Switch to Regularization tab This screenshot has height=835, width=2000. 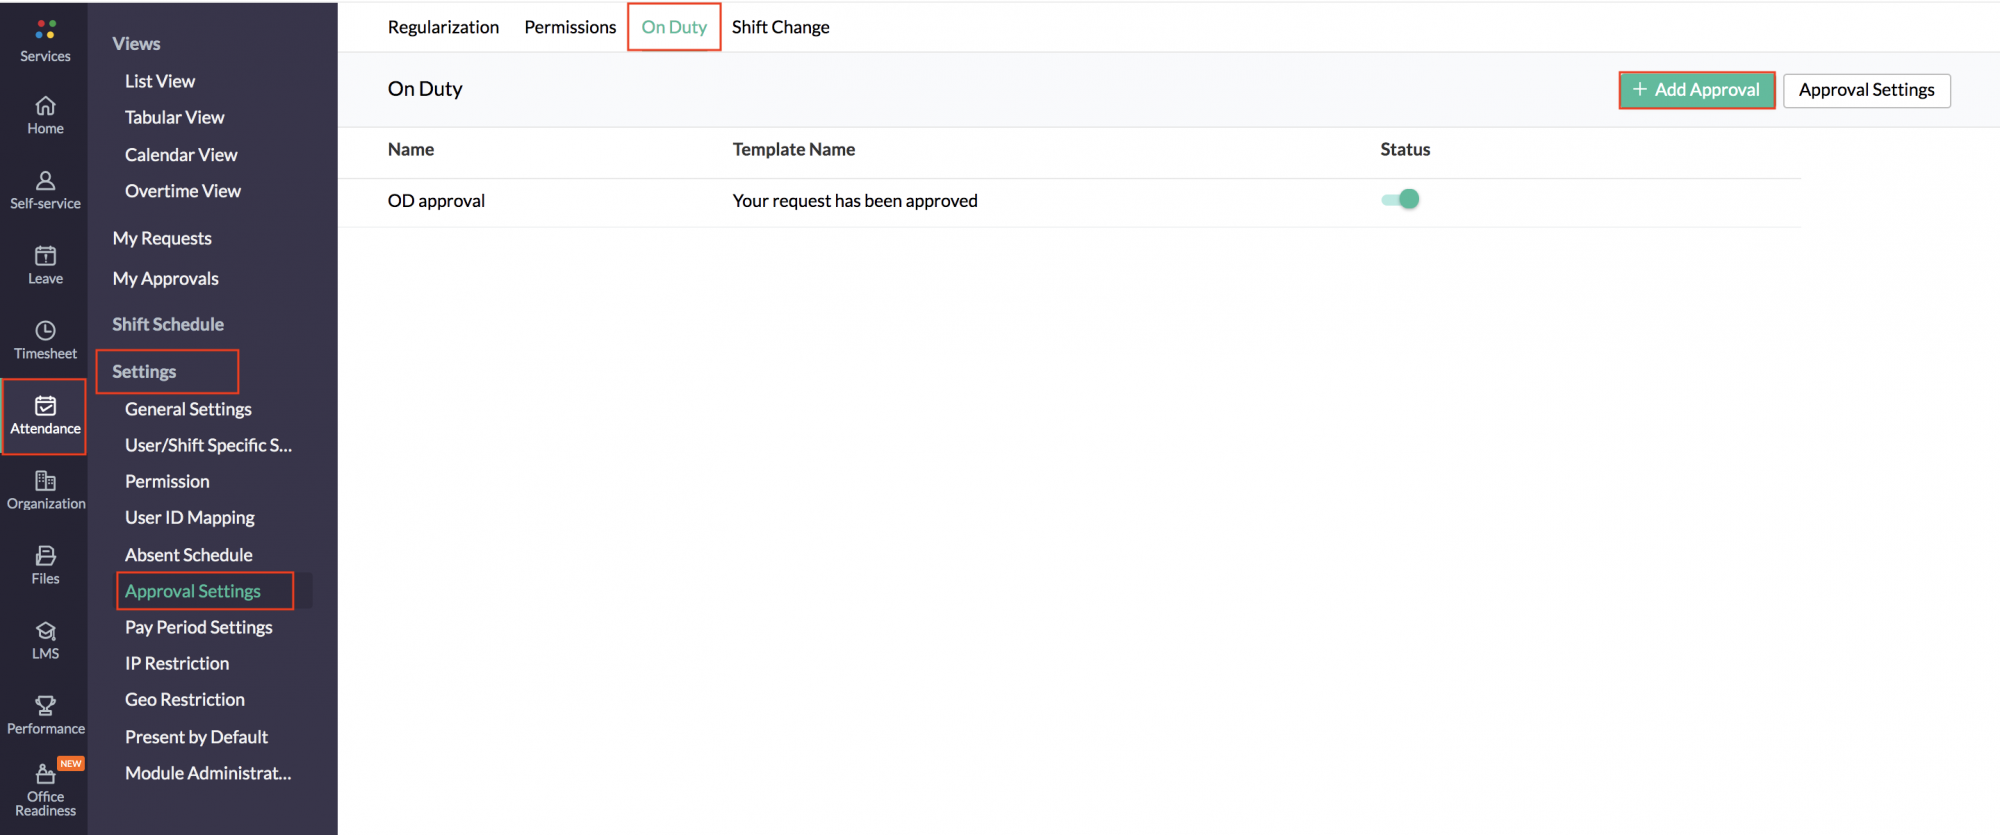pyautogui.click(x=443, y=27)
